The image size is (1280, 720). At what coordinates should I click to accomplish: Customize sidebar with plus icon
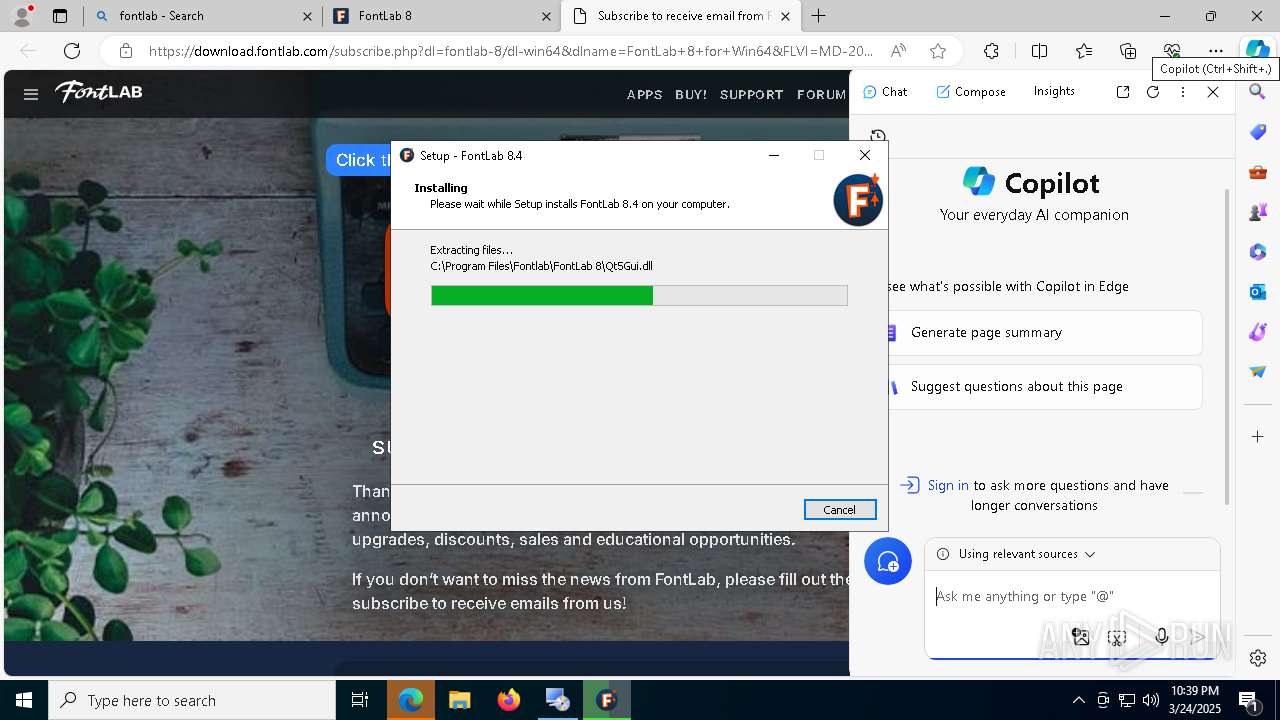1258,436
